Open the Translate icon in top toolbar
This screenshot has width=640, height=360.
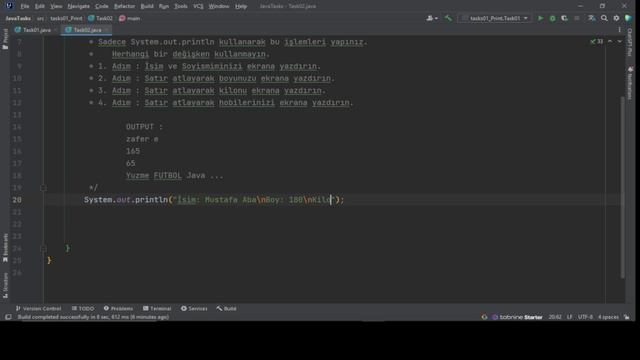pyautogui.click(x=591, y=18)
